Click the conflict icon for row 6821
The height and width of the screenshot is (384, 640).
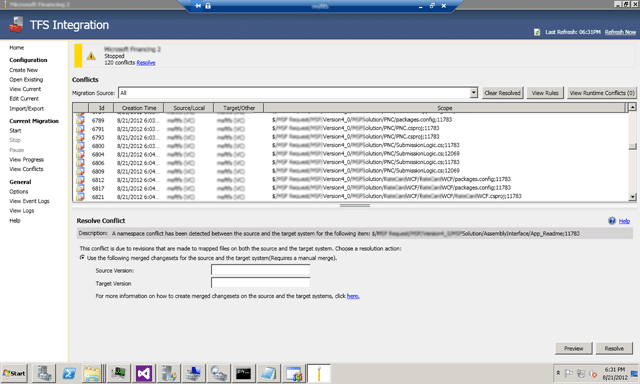pos(80,197)
